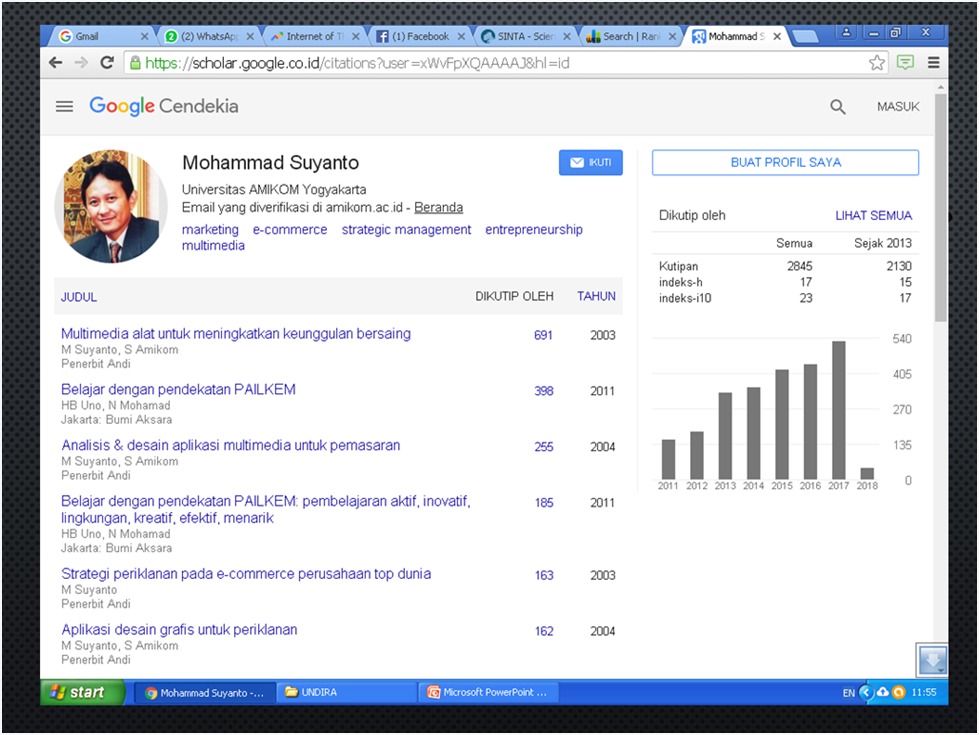
Task: Open Belajar dengan pendekatan PAILKEM article
Action: [179, 390]
